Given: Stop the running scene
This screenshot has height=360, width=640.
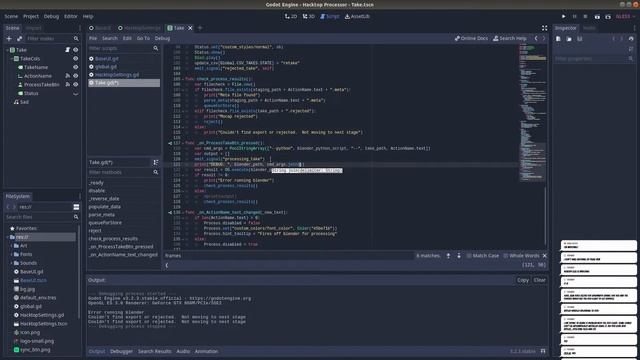Looking at the screenshot, I should [585, 16].
